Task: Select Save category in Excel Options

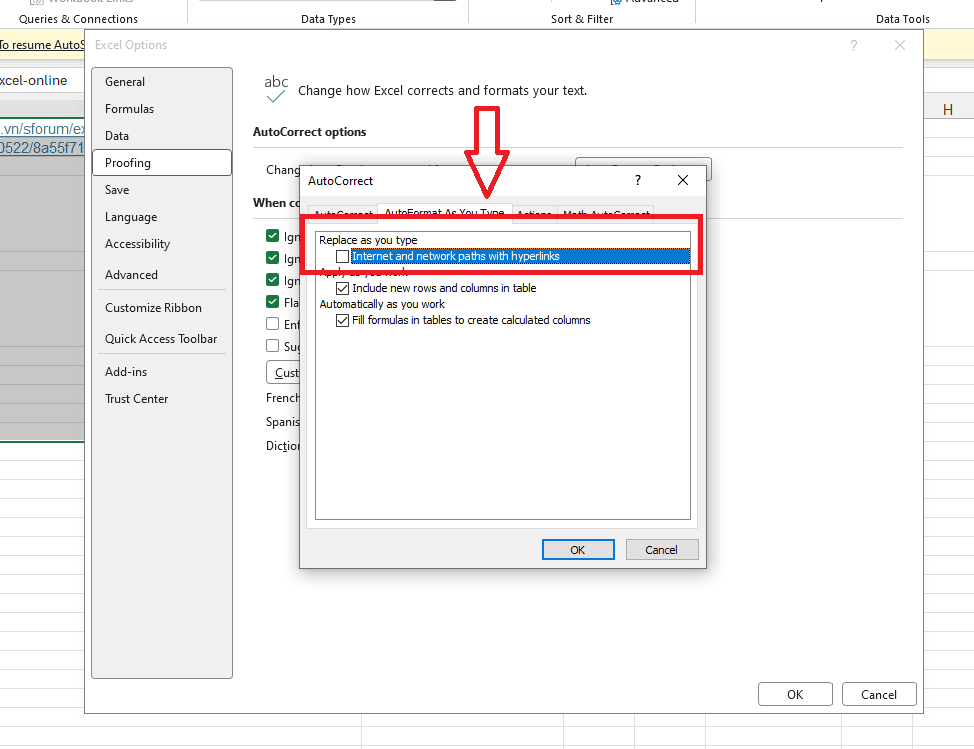Action: click(162, 190)
